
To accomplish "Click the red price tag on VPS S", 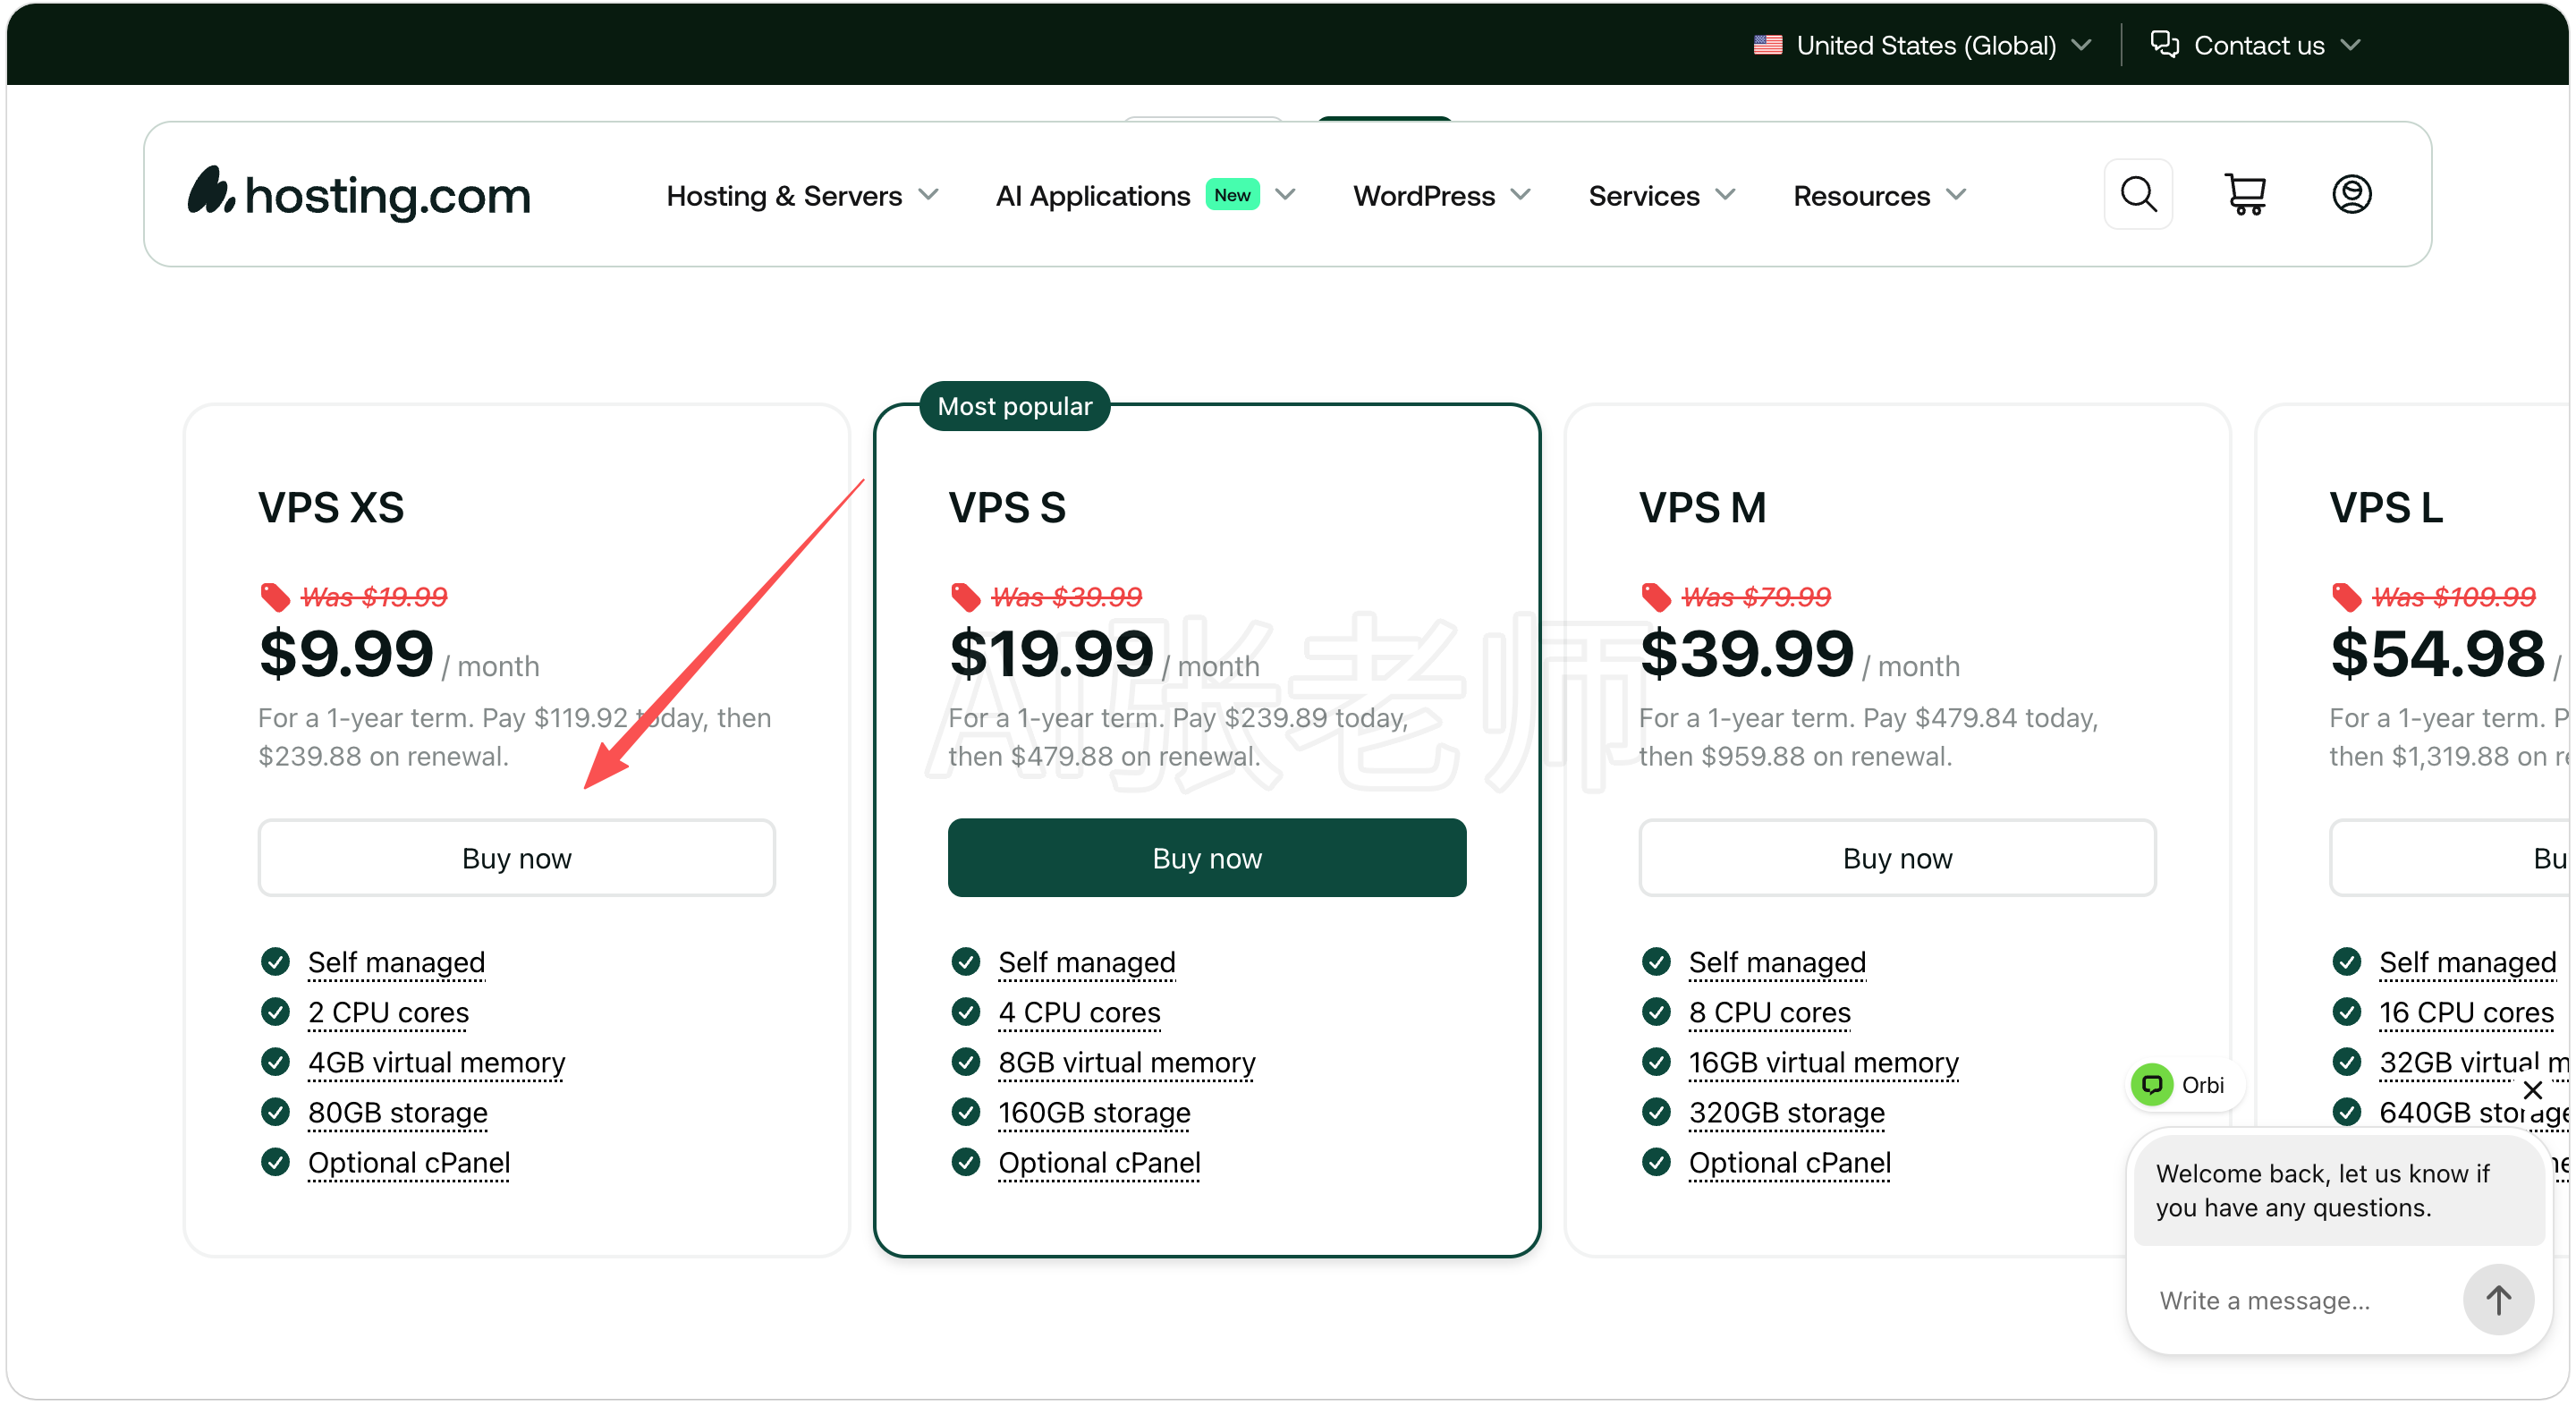I will pyautogui.click(x=965, y=597).
